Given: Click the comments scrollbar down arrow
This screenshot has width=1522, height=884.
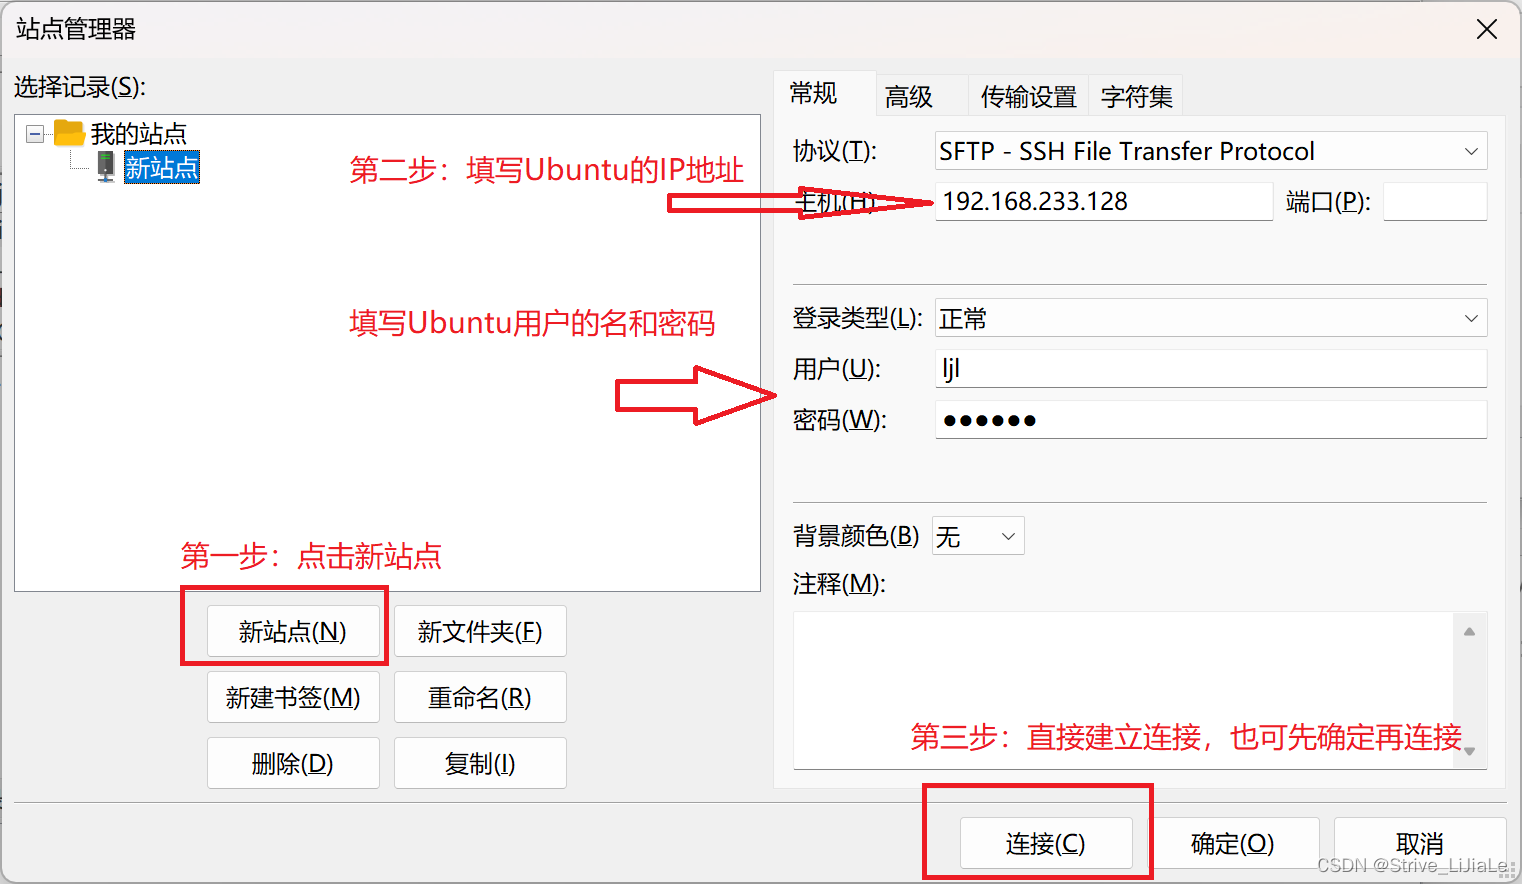Looking at the screenshot, I should (x=1469, y=751).
